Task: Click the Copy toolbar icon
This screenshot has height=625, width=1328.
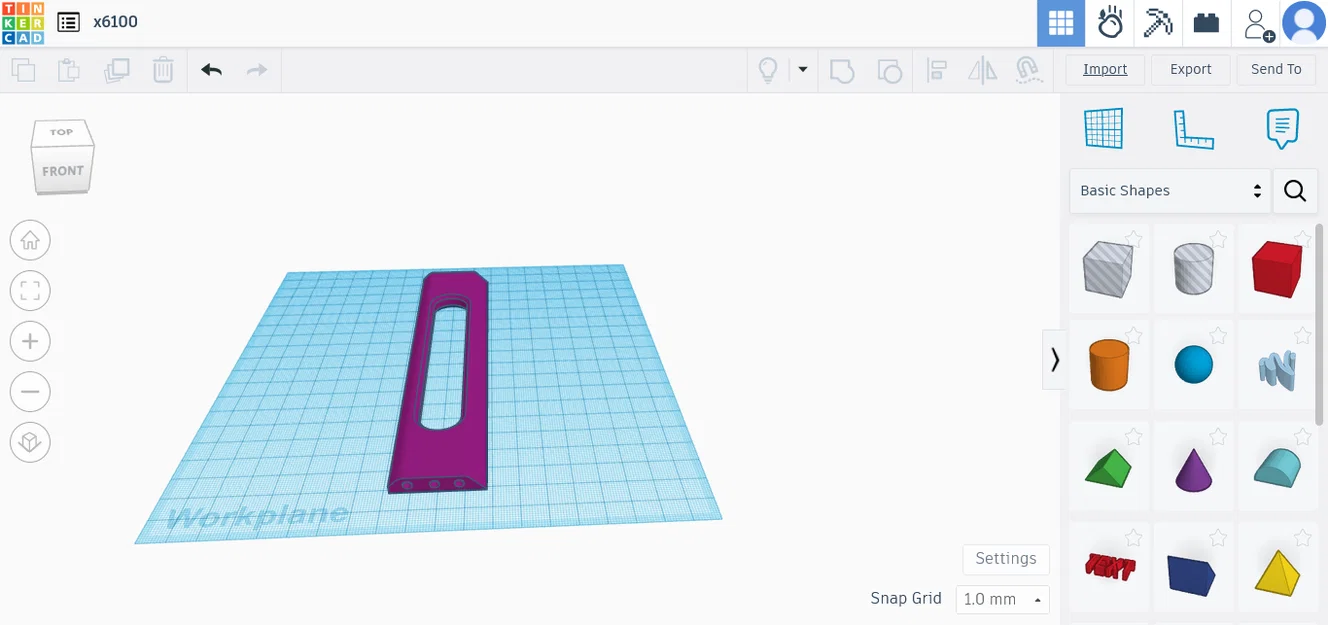Action: [x=23, y=70]
